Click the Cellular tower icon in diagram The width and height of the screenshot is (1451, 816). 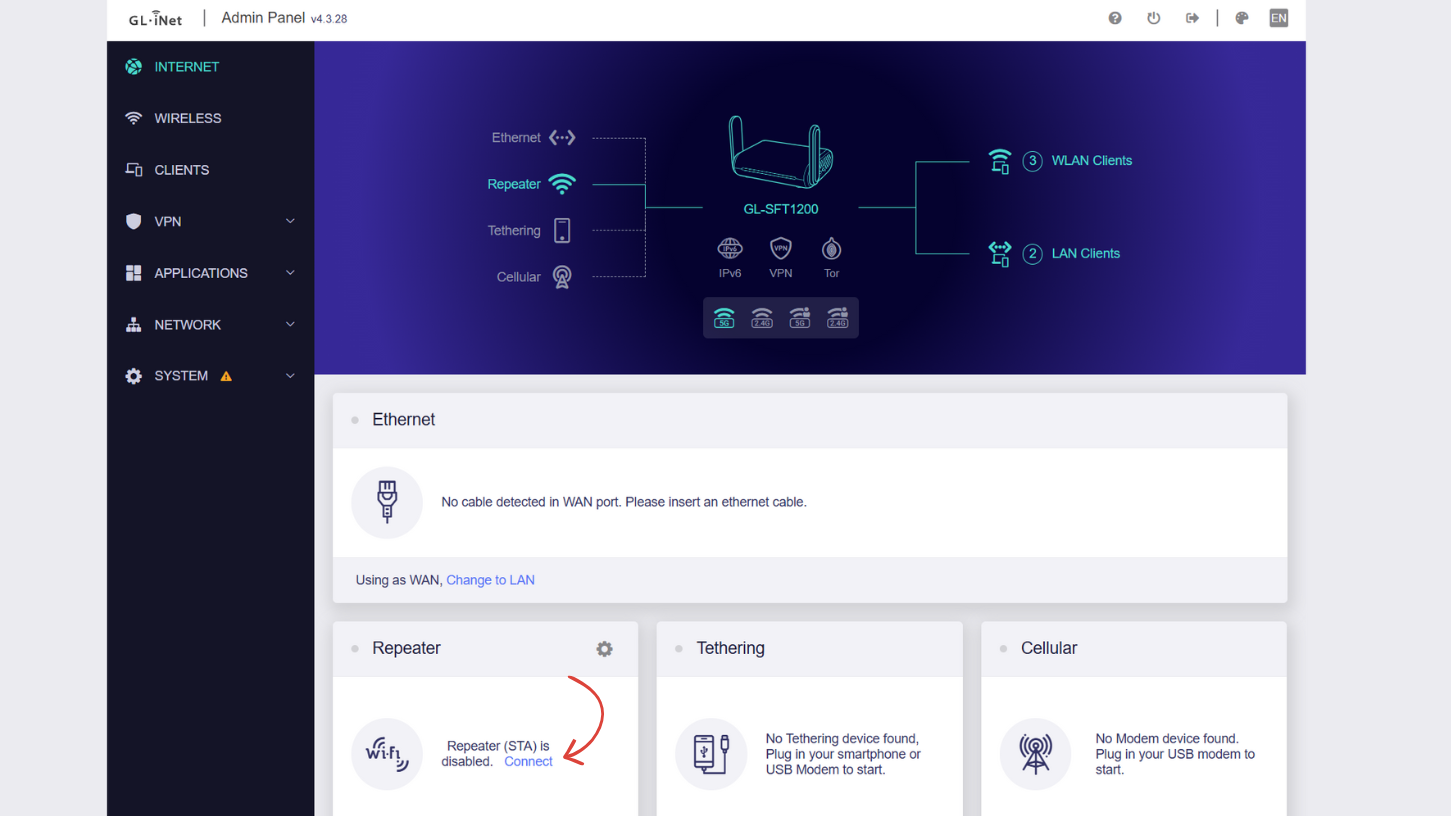point(562,277)
